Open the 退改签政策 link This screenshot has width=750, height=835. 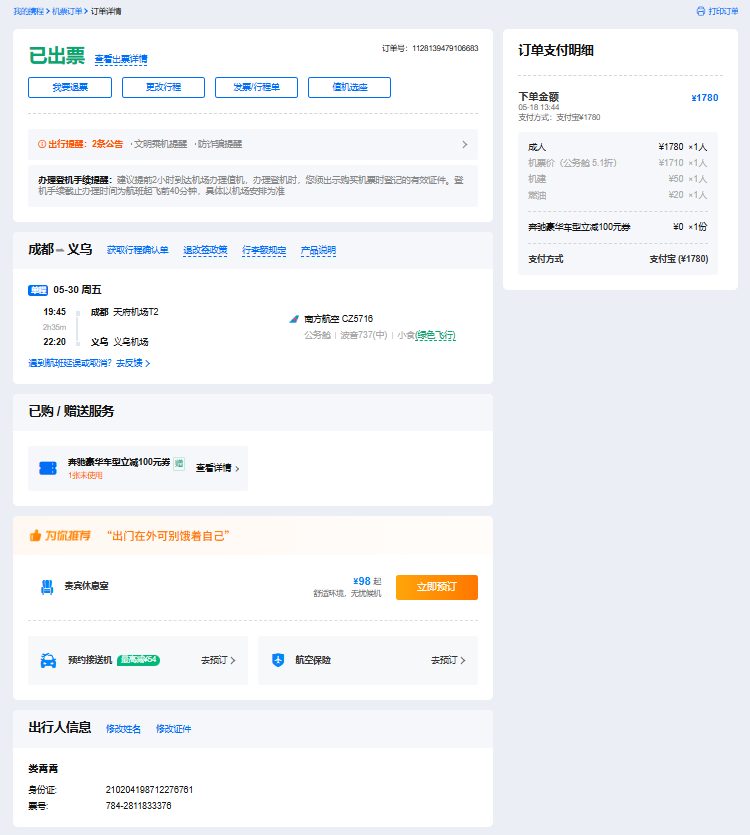coord(205,250)
